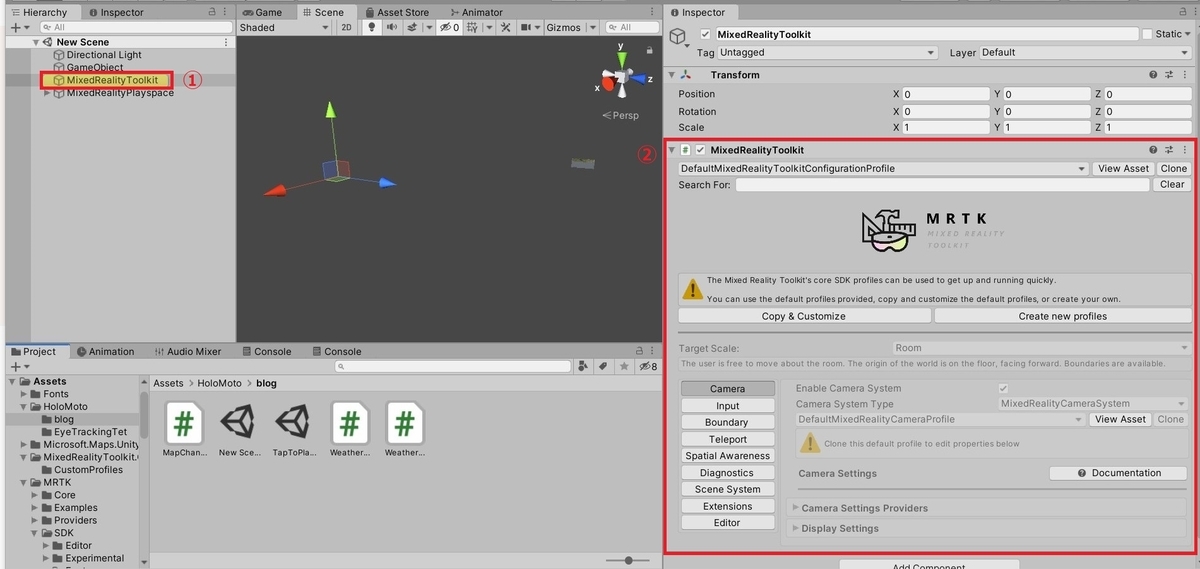The height and width of the screenshot is (569, 1200).
Task: Expand Fonts folder in Project tree
Action: [23, 394]
